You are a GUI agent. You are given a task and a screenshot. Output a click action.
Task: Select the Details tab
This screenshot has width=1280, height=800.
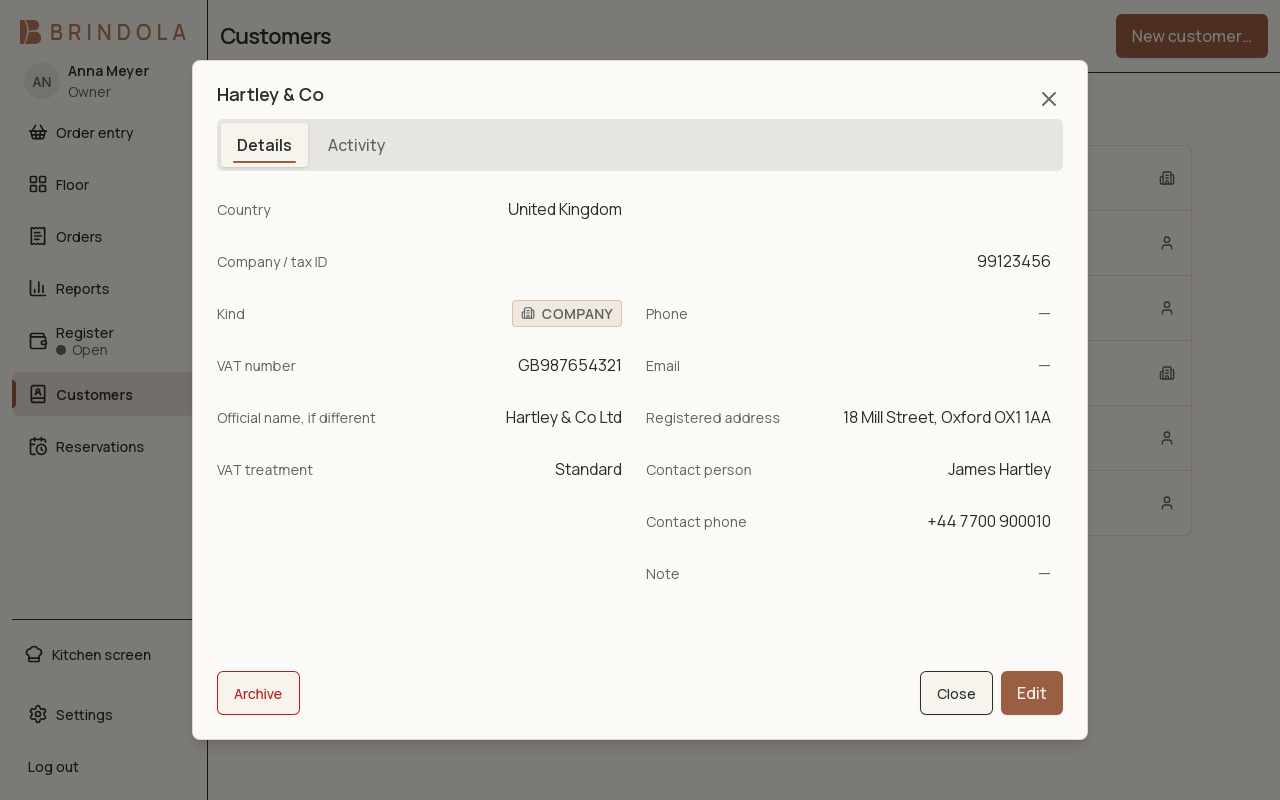(x=264, y=145)
